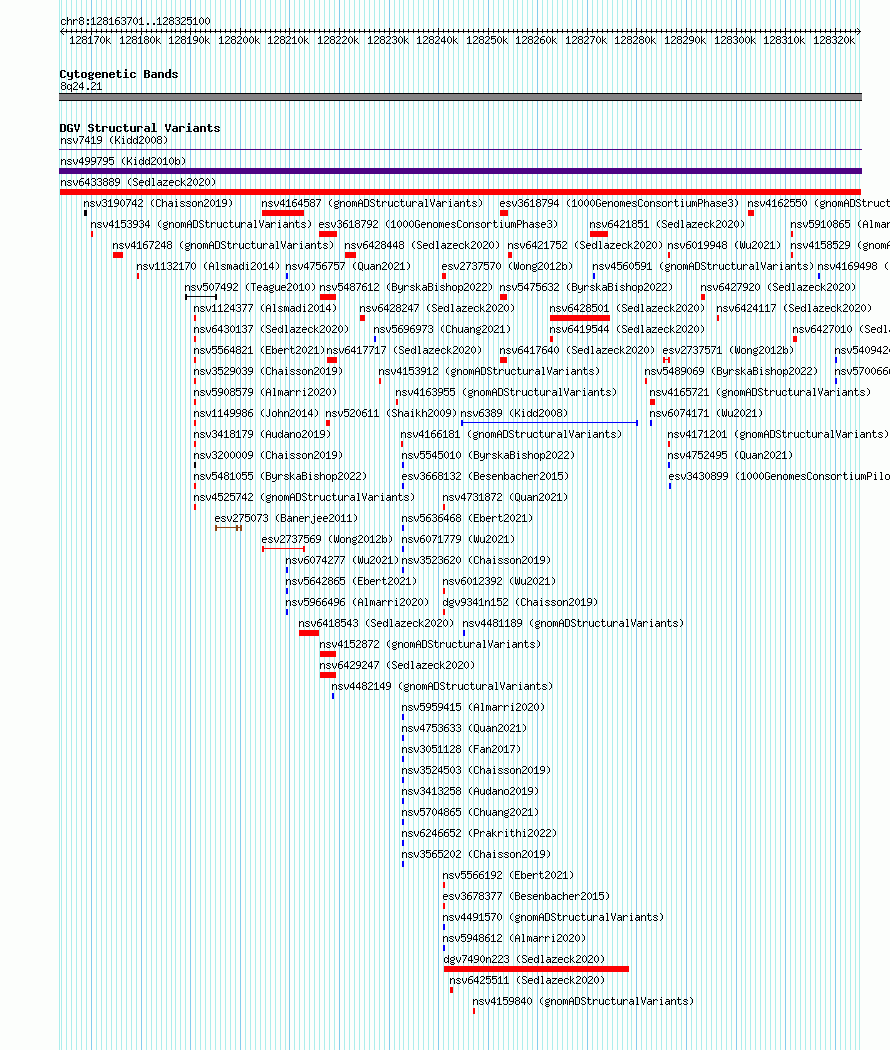Open nsv6425511 (Sedlazeck2020) variant
This screenshot has height=1050, width=890.
tap(527, 980)
